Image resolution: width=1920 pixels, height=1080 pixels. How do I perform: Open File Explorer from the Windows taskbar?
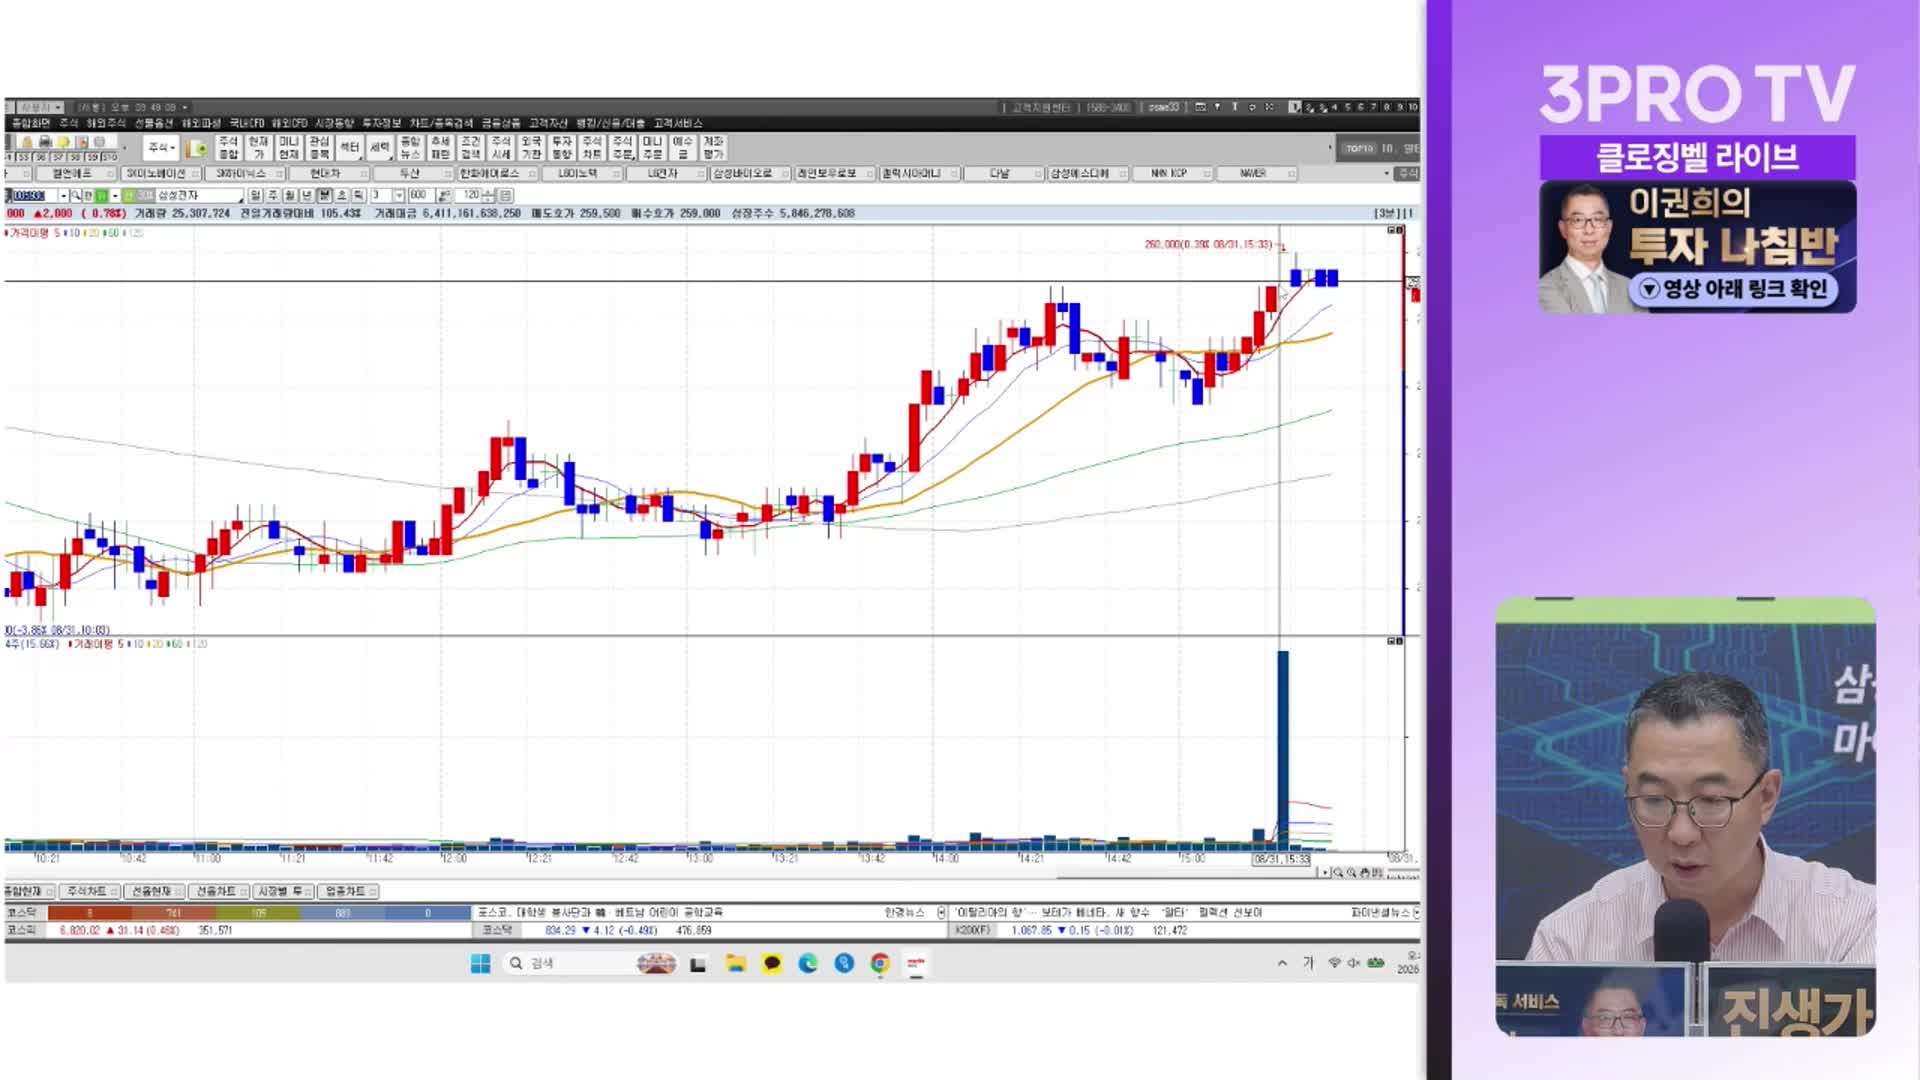tap(736, 963)
